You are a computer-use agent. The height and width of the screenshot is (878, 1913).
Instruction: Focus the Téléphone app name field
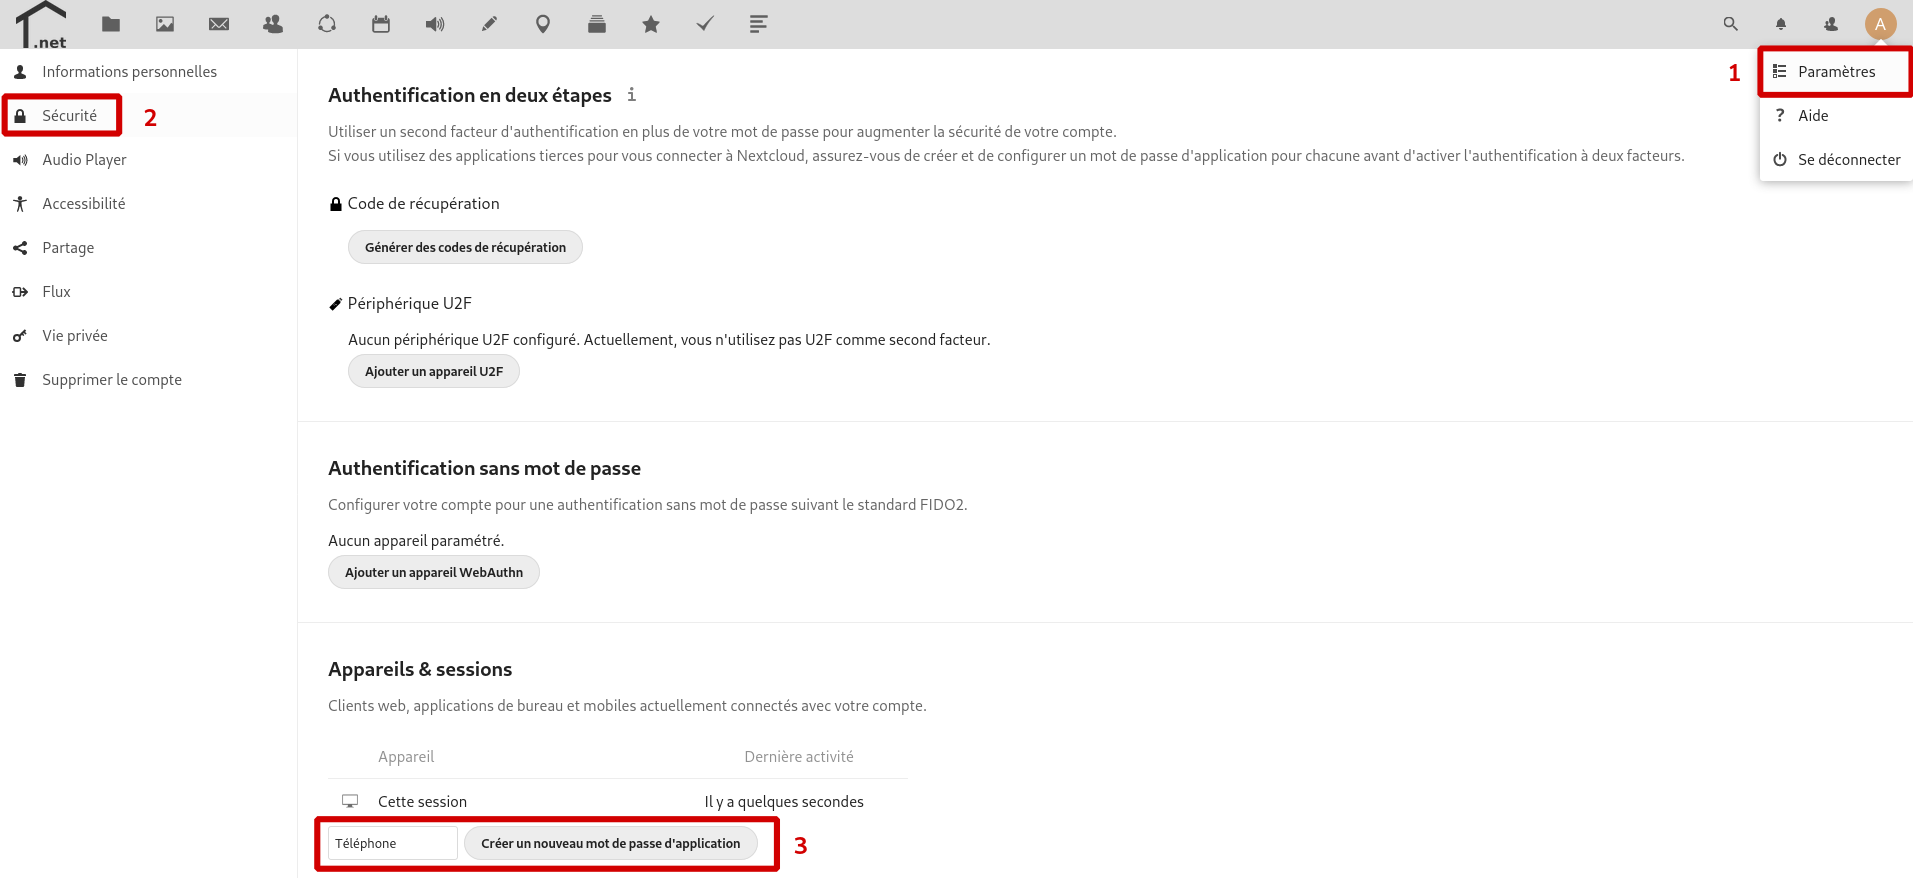pyautogui.click(x=392, y=843)
